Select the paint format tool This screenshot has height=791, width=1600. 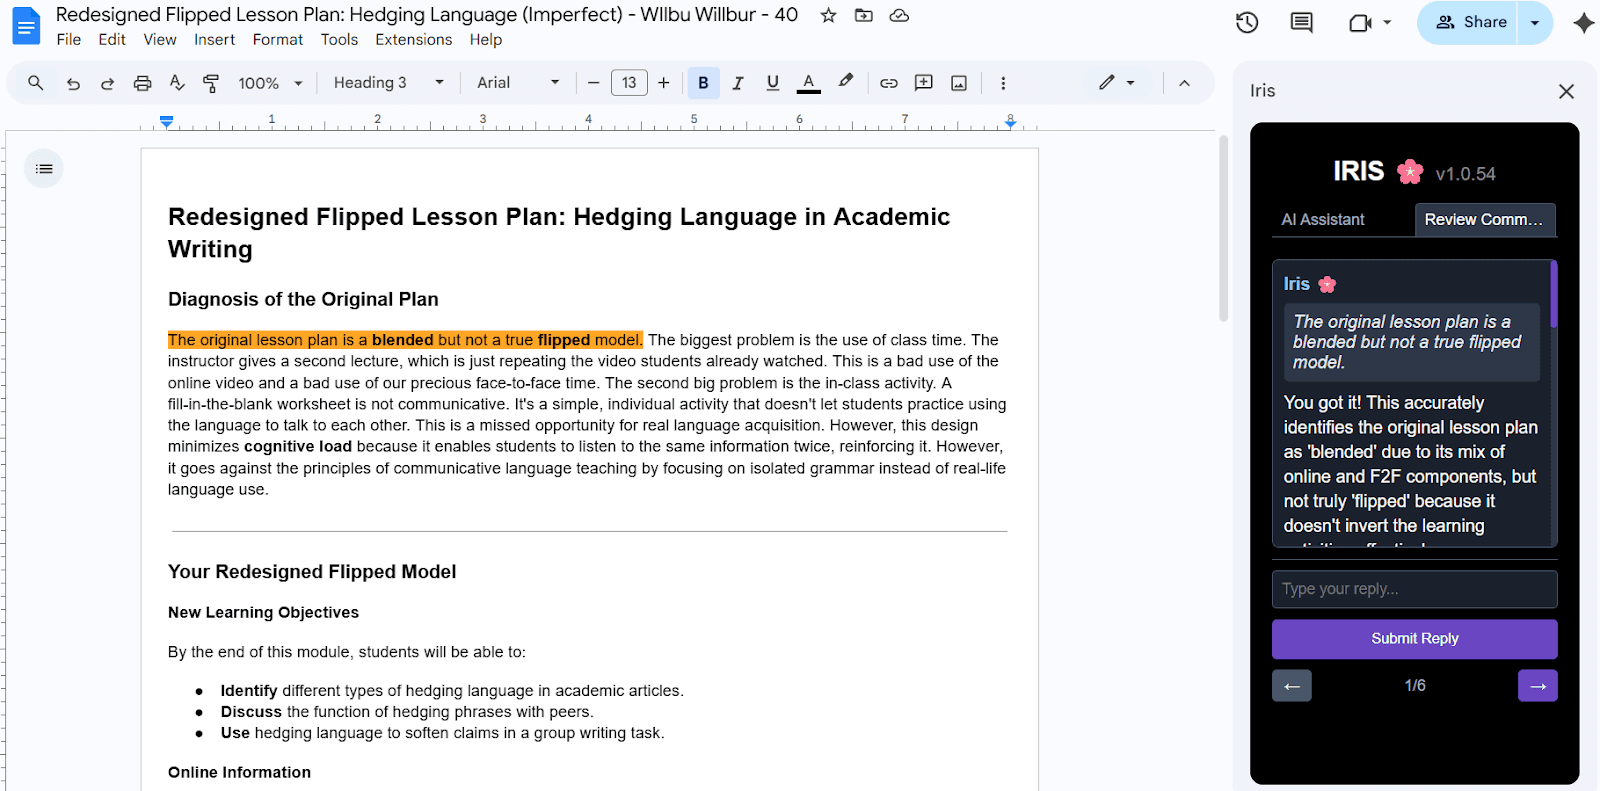pos(211,83)
